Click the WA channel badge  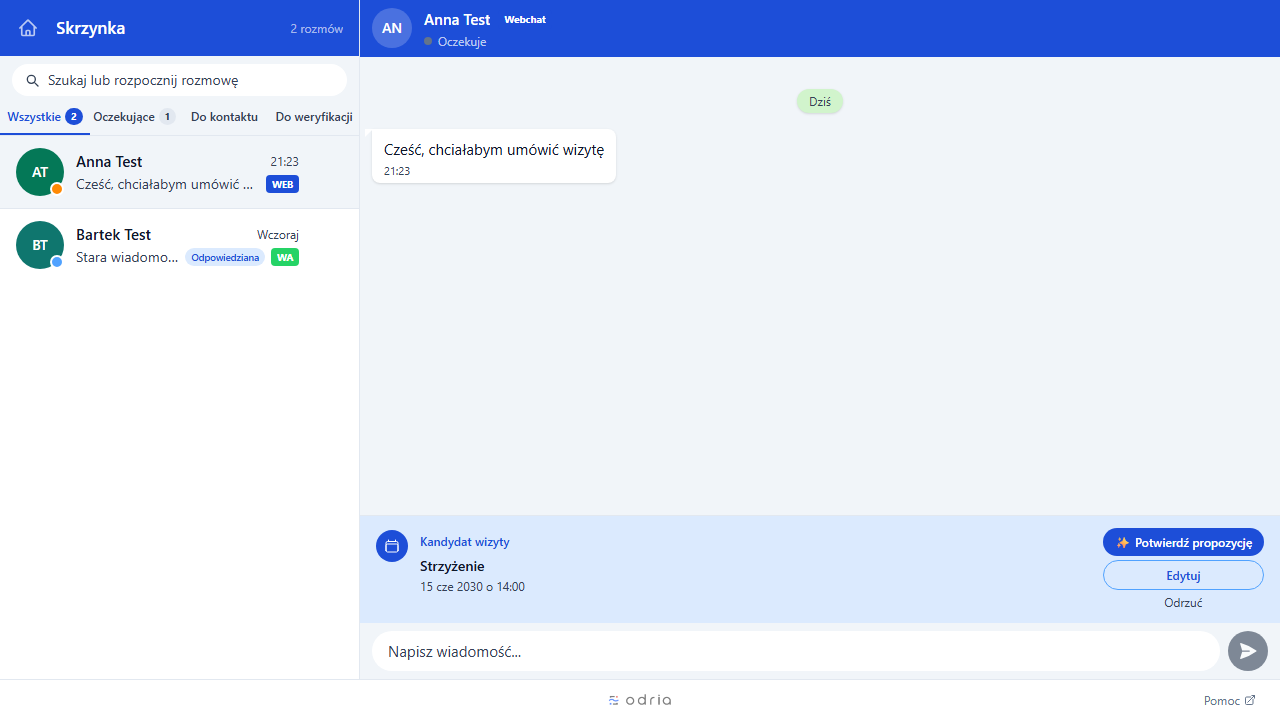(285, 257)
